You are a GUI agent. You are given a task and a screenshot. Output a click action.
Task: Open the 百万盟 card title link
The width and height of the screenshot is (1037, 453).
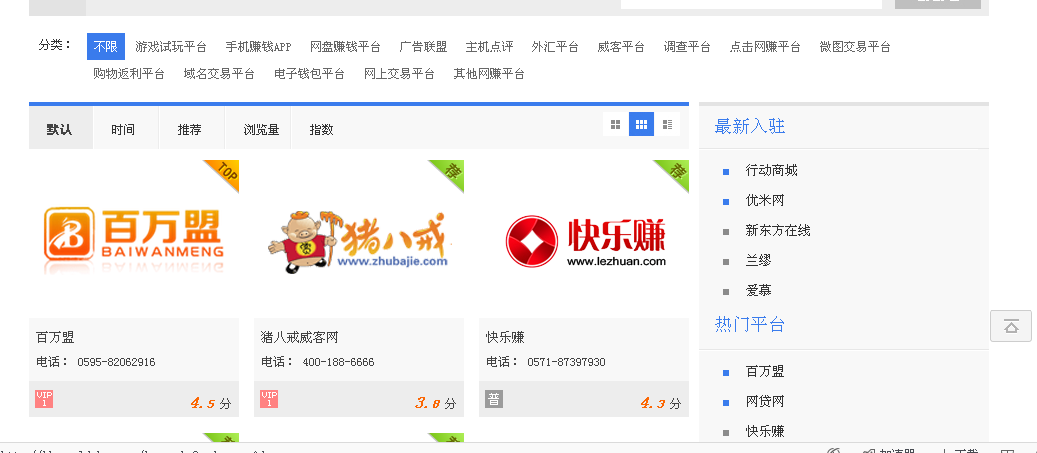[x=56, y=337]
